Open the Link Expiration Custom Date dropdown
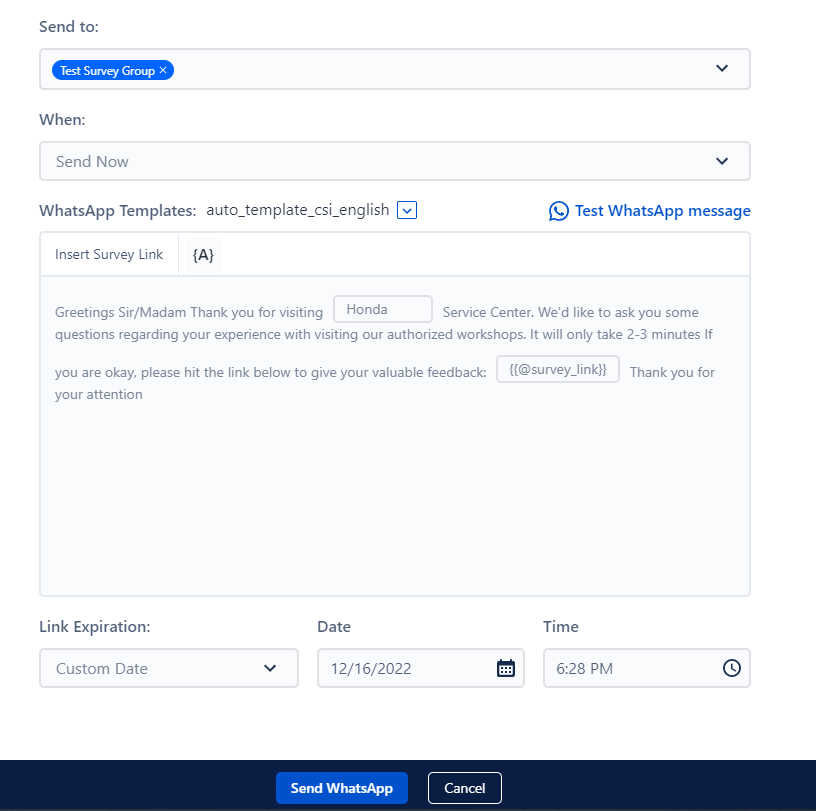 pos(168,668)
